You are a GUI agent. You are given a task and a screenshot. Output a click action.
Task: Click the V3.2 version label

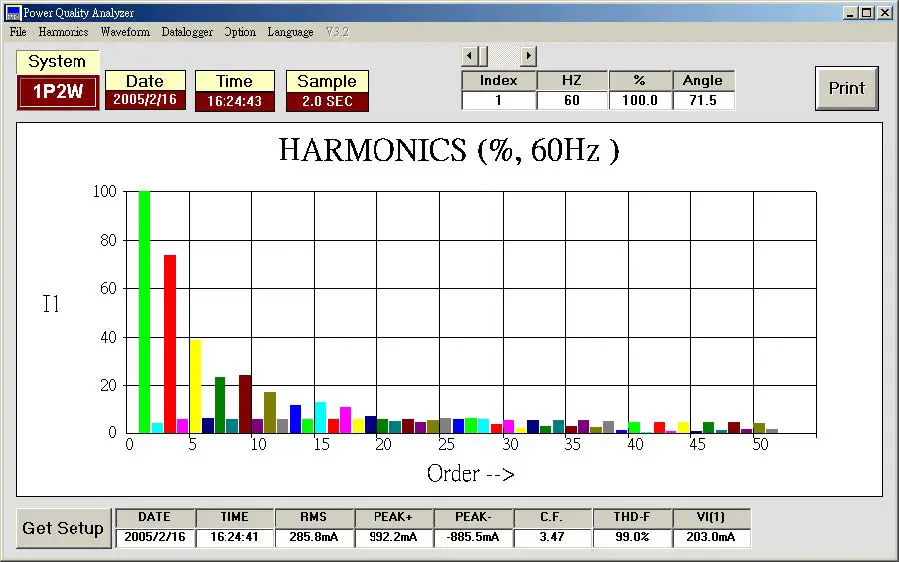pos(337,32)
